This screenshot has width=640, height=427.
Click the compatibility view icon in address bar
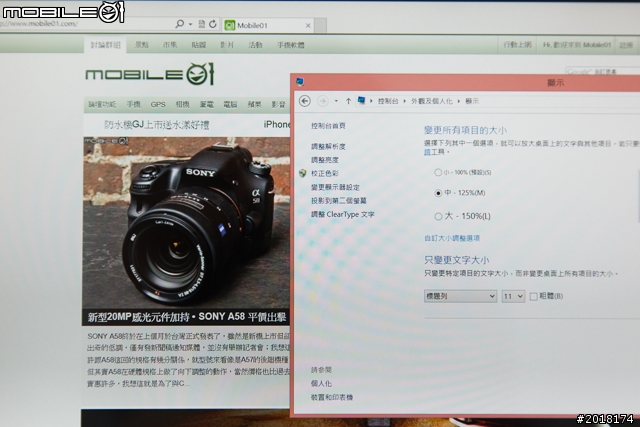202,24
